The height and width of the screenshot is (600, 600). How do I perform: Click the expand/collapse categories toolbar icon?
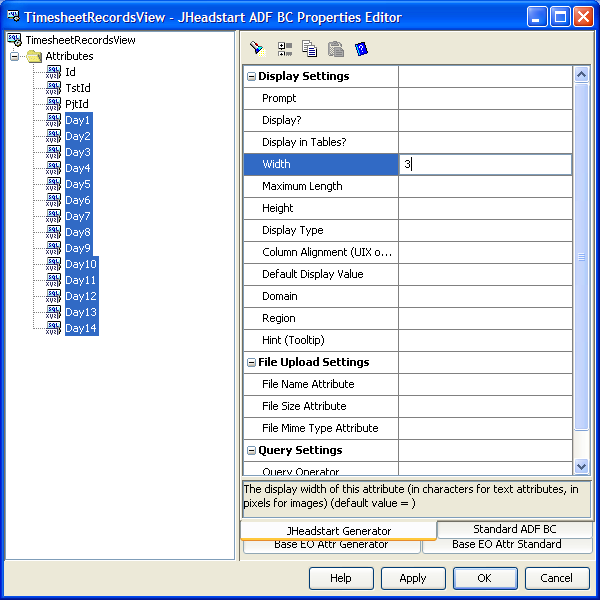point(284,48)
